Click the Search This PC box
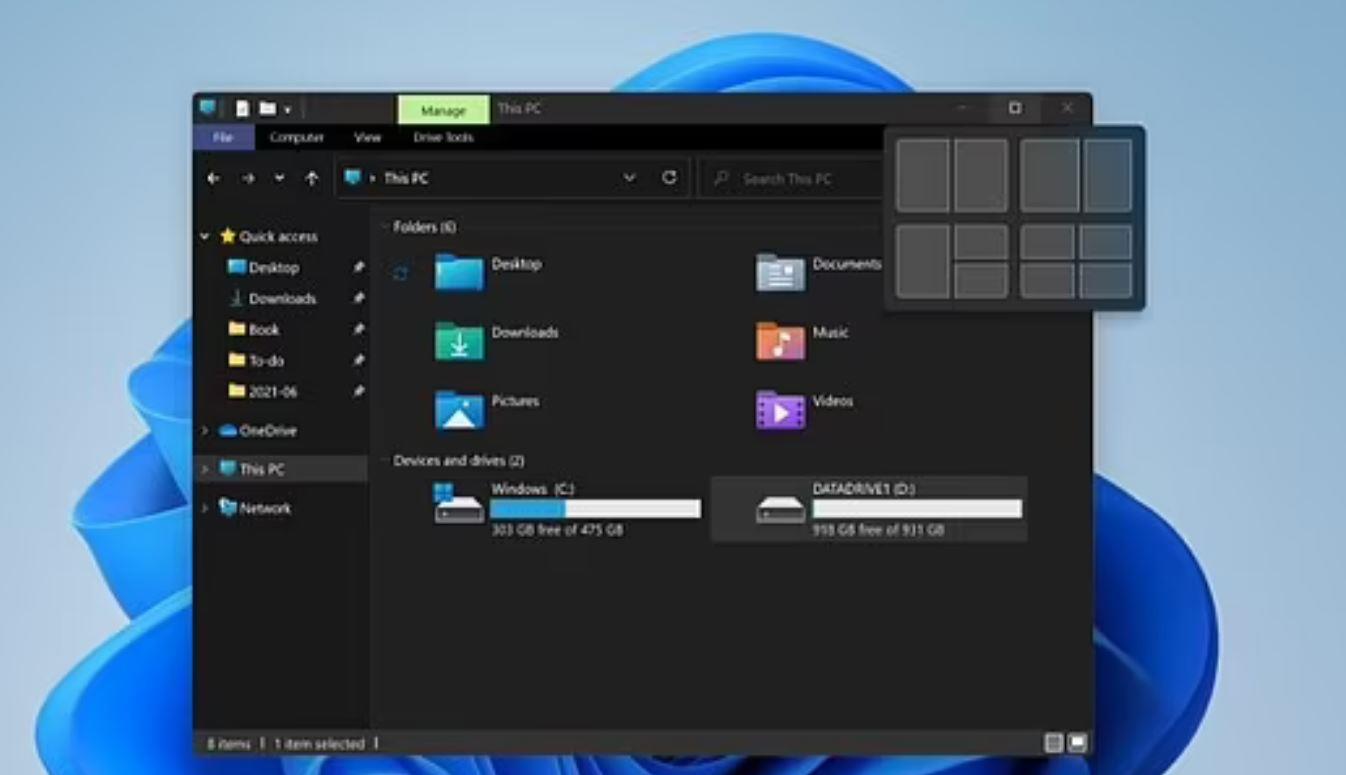The width and height of the screenshot is (1346, 775). click(x=790, y=178)
